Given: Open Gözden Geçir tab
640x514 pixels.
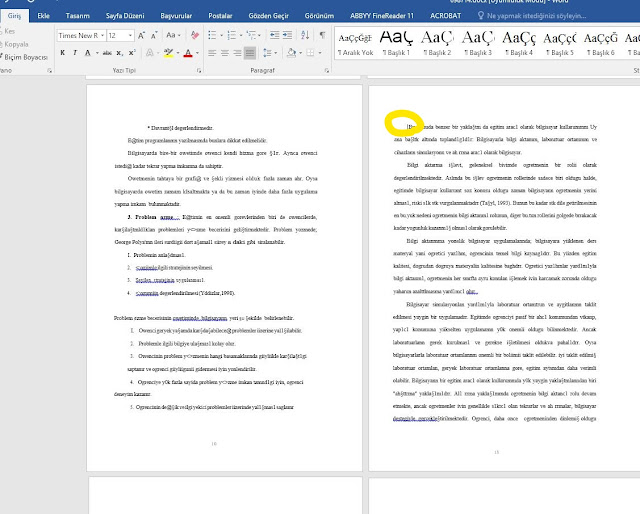Looking at the screenshot, I should (x=268, y=16).
